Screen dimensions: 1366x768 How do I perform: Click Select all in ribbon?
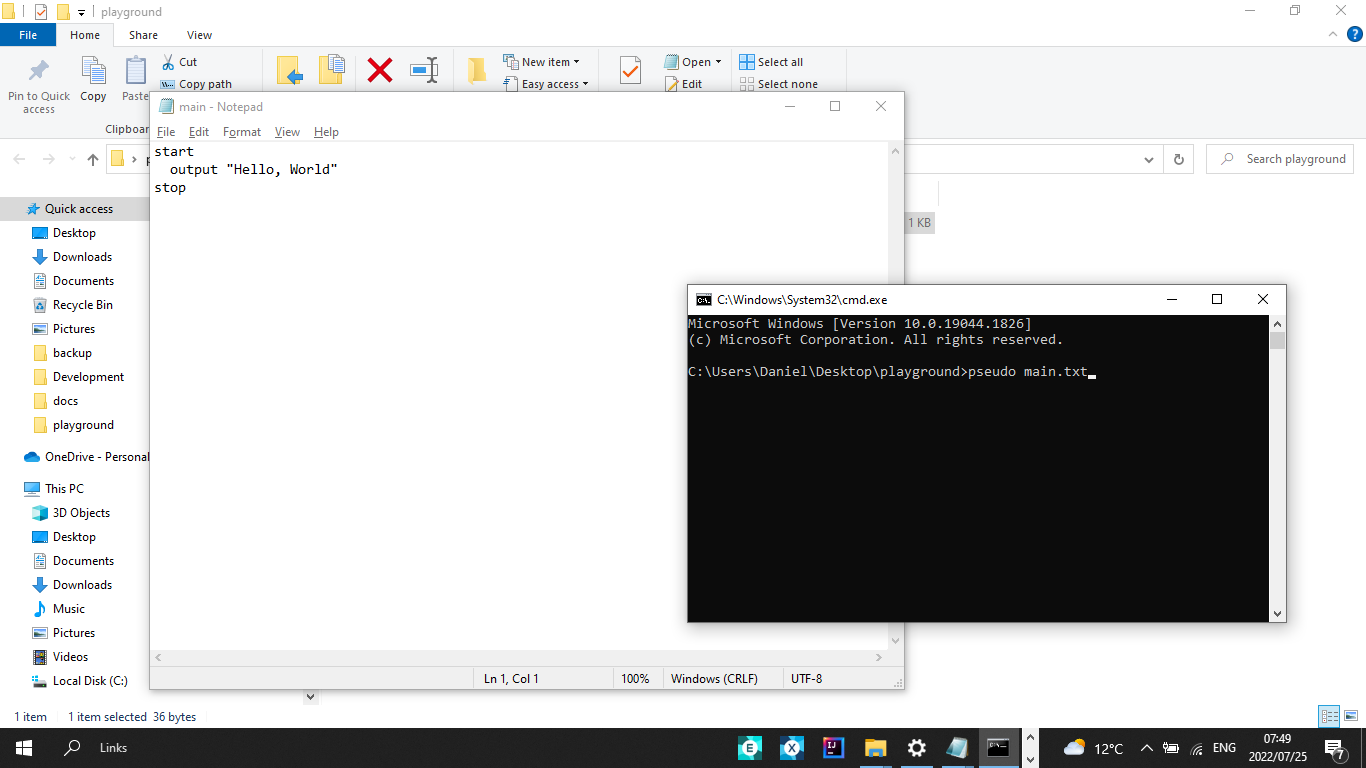pyautogui.click(x=771, y=62)
